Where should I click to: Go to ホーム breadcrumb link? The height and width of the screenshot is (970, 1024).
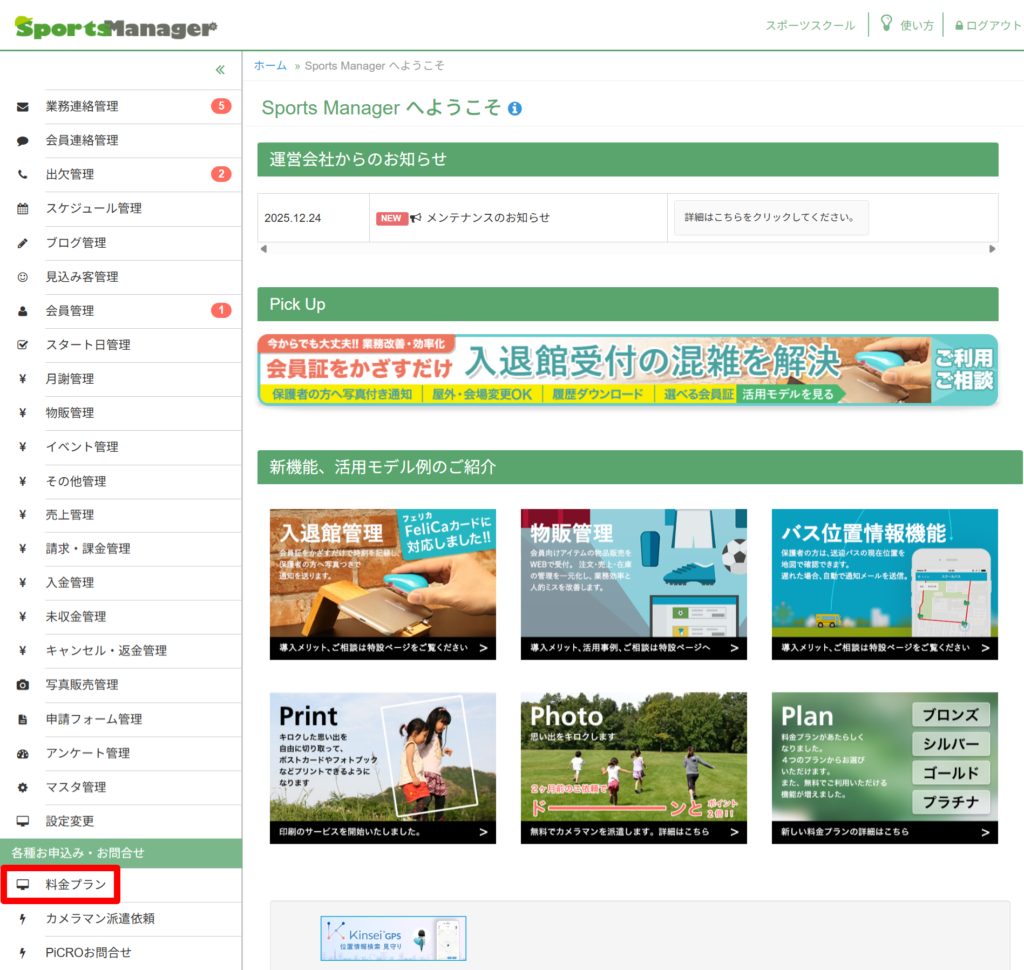coord(270,66)
